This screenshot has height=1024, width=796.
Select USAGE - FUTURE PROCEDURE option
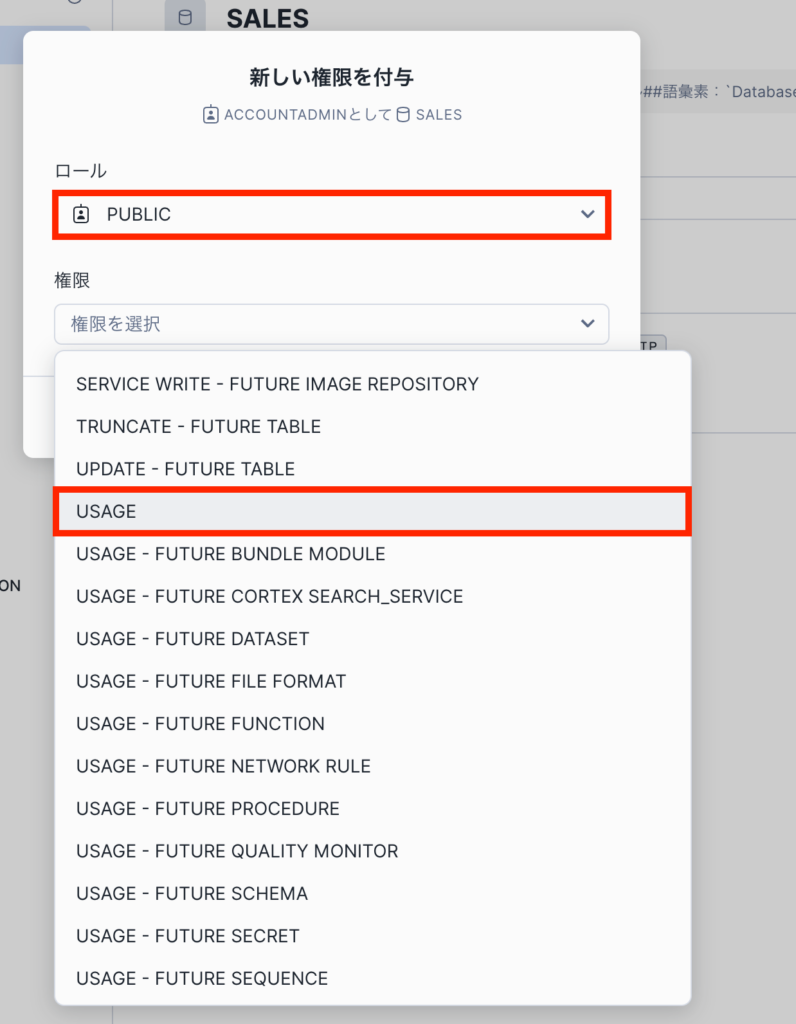(x=207, y=809)
